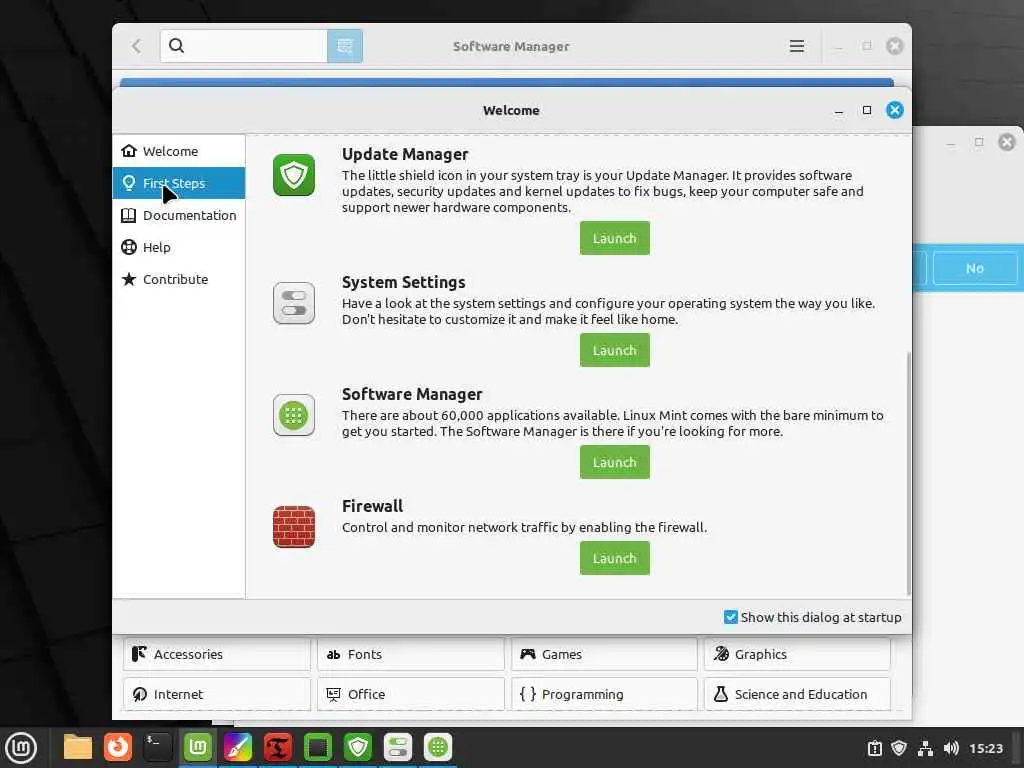Switch to System Settings in the taskbar
The width and height of the screenshot is (1024, 768).
(398, 747)
